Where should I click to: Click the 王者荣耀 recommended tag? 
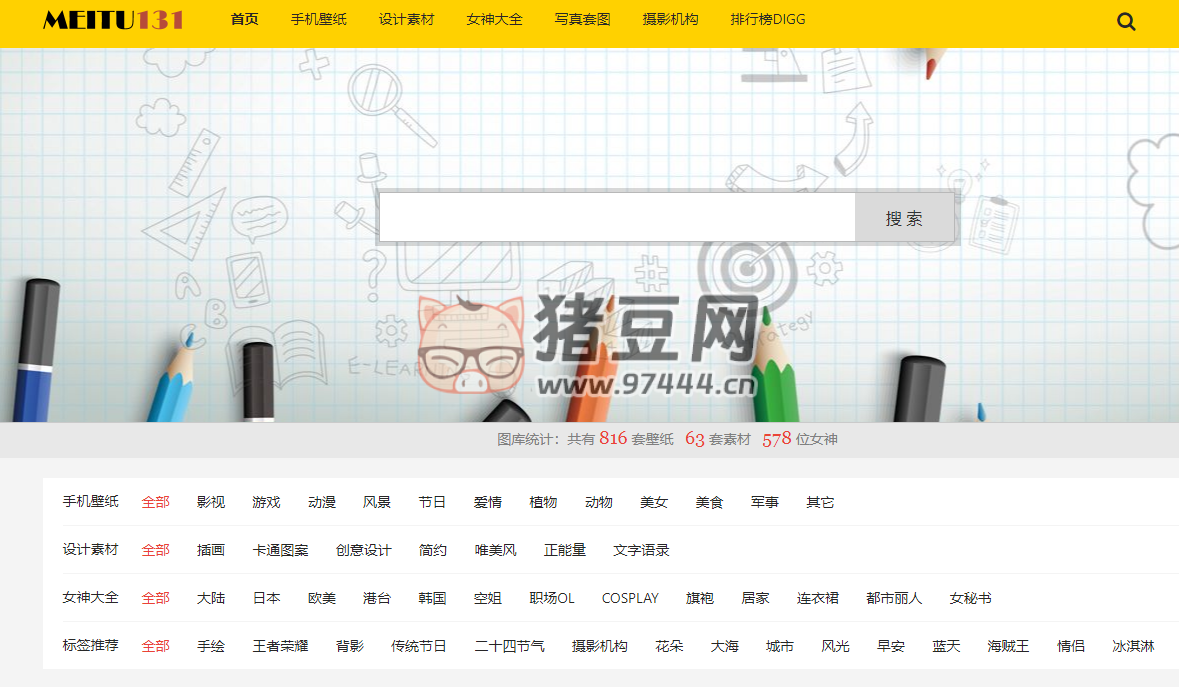(x=280, y=646)
